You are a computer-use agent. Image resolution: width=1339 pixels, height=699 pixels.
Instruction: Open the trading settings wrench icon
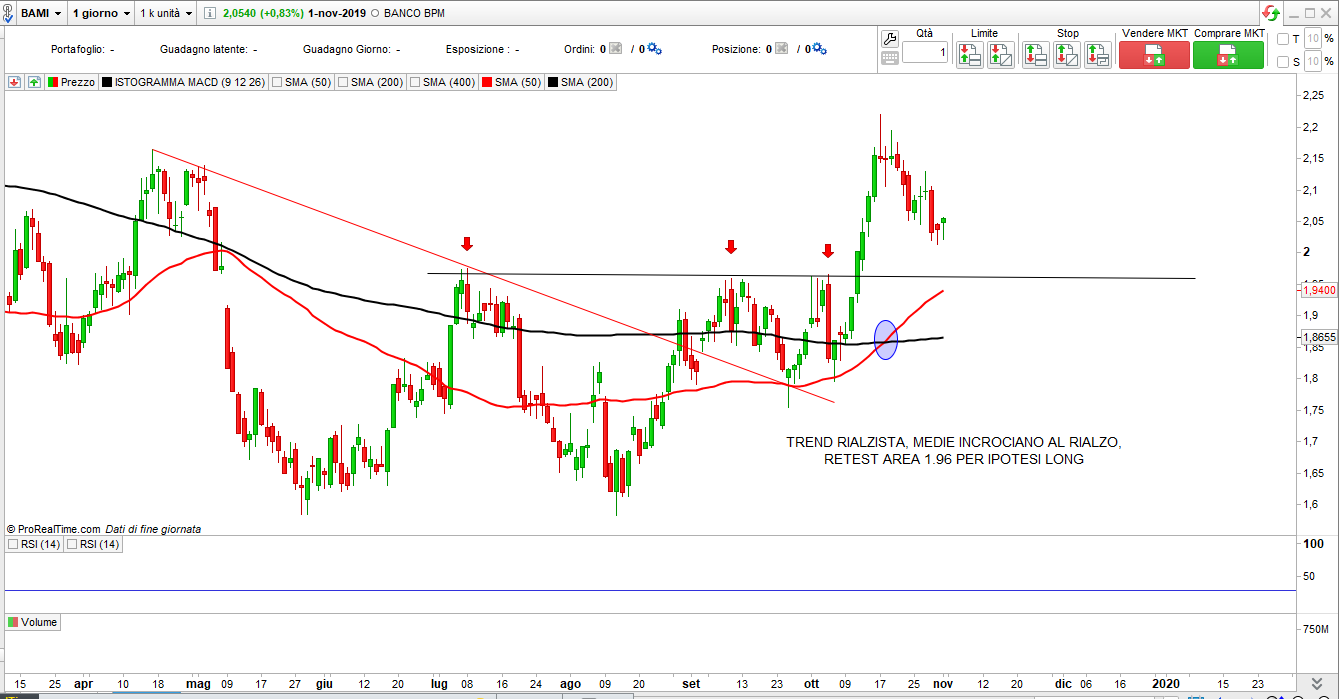(x=890, y=39)
